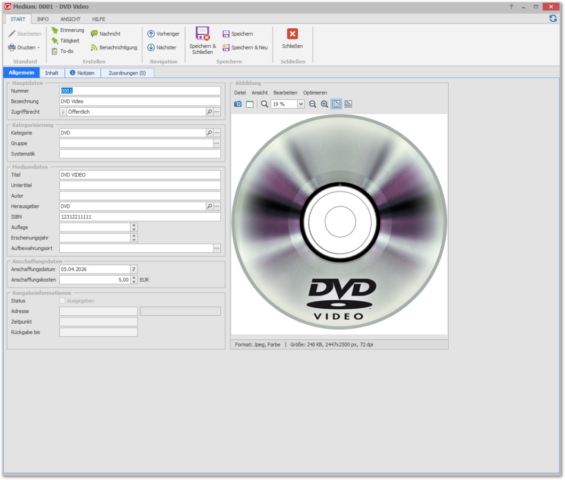The image size is (565, 480).
Task: Open the Optimieren menu in Abbildung panel
Action: [315, 93]
